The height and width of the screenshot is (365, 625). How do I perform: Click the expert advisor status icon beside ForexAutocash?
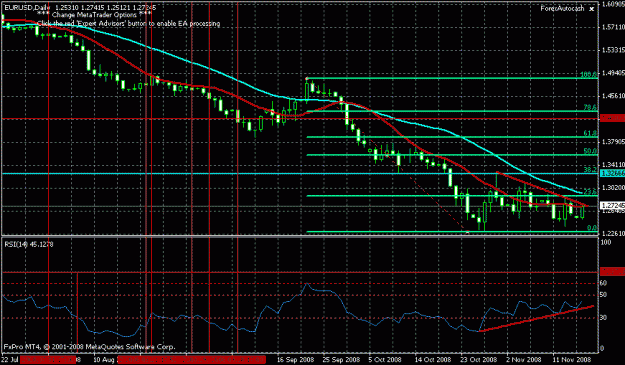coord(592,9)
